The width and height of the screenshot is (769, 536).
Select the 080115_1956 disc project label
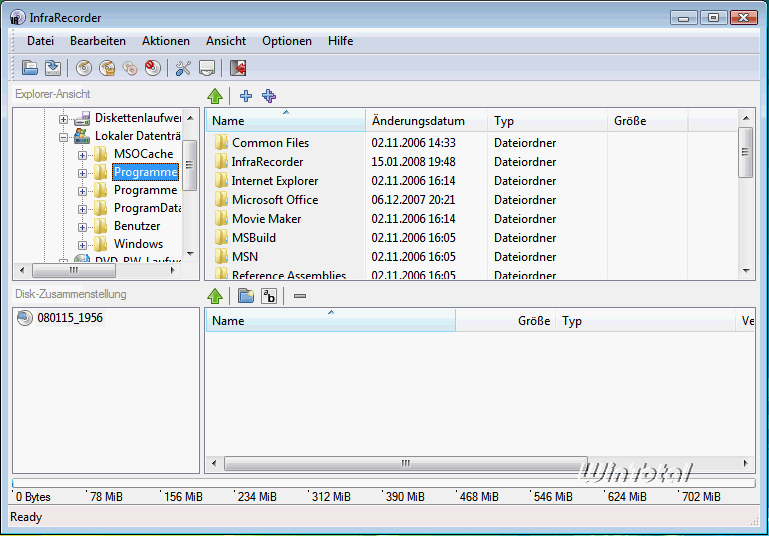click(x=70, y=318)
